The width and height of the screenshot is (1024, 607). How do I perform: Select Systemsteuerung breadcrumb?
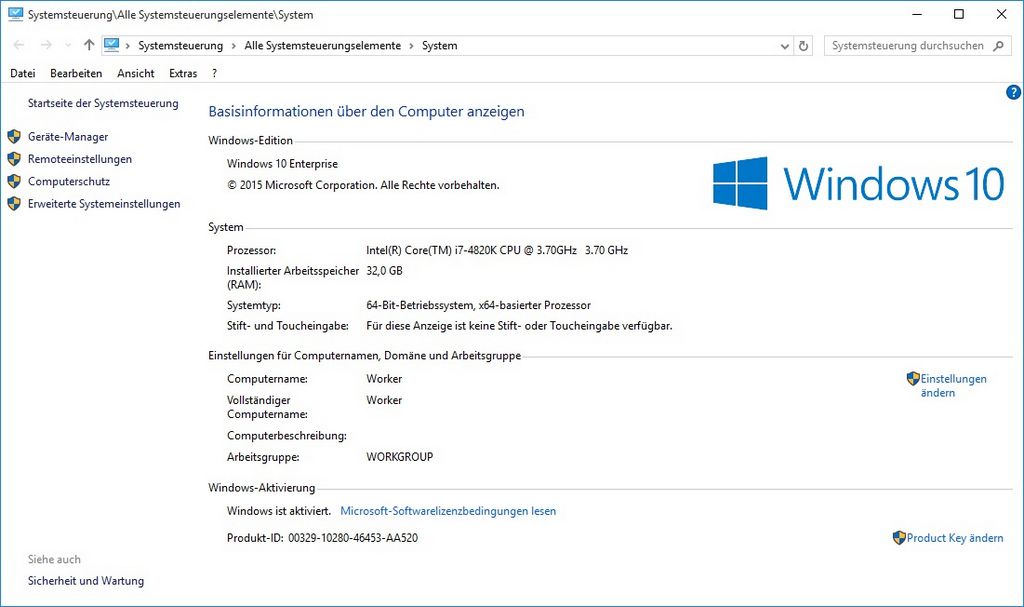(x=180, y=46)
